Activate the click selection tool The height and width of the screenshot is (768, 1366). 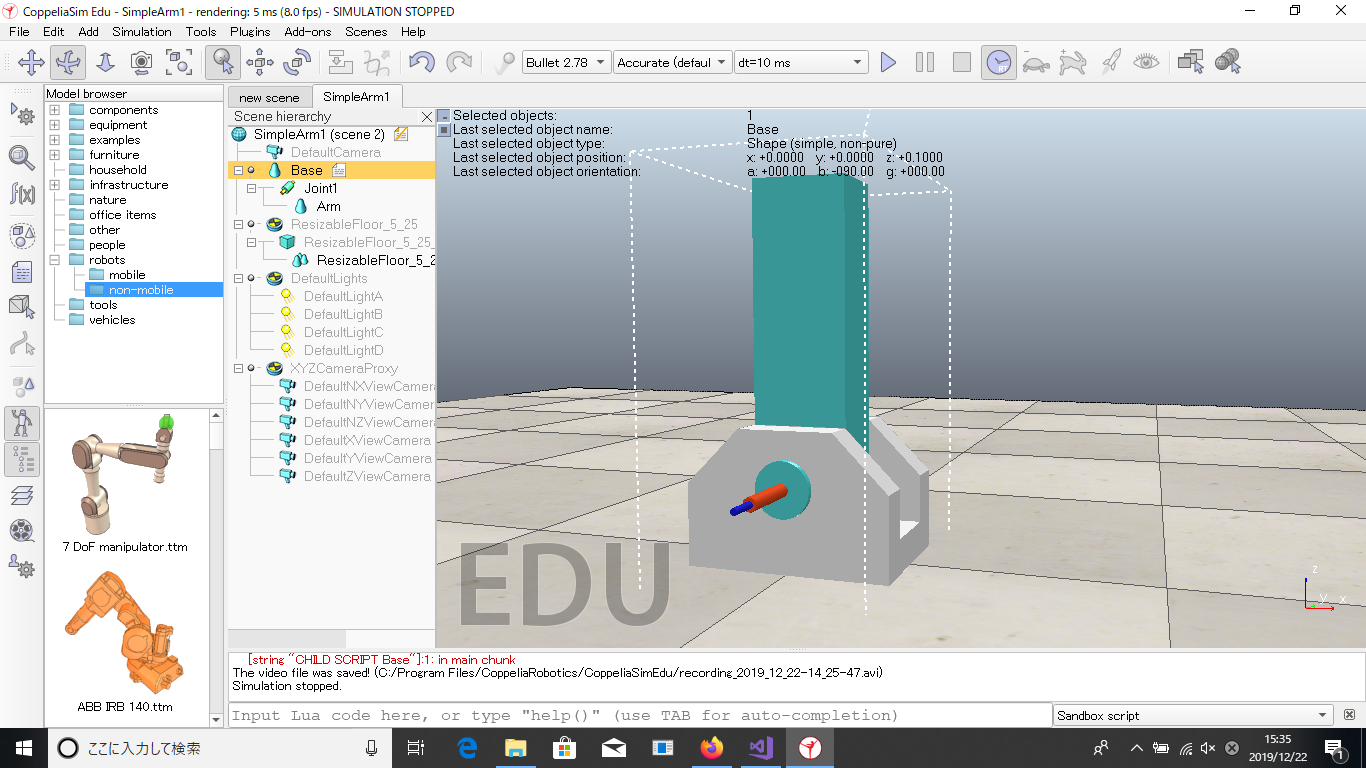click(x=222, y=62)
